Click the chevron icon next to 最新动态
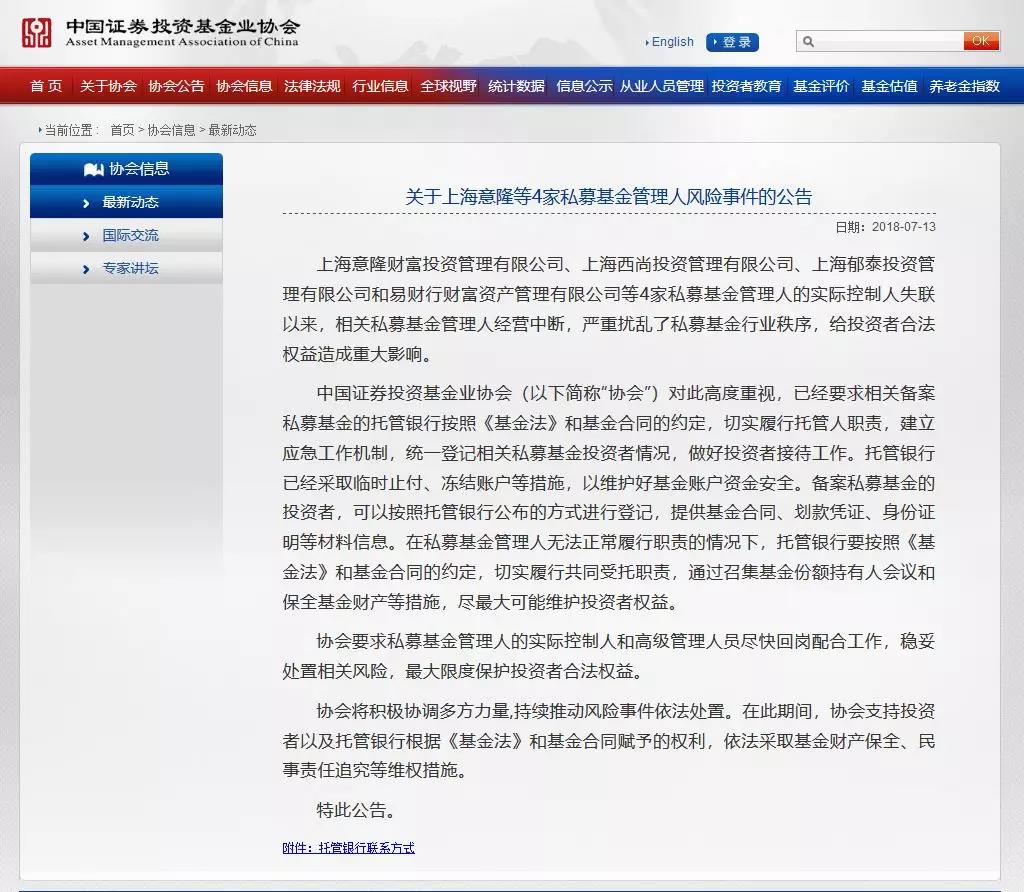Screen dimensions: 1024x892 coord(86,204)
